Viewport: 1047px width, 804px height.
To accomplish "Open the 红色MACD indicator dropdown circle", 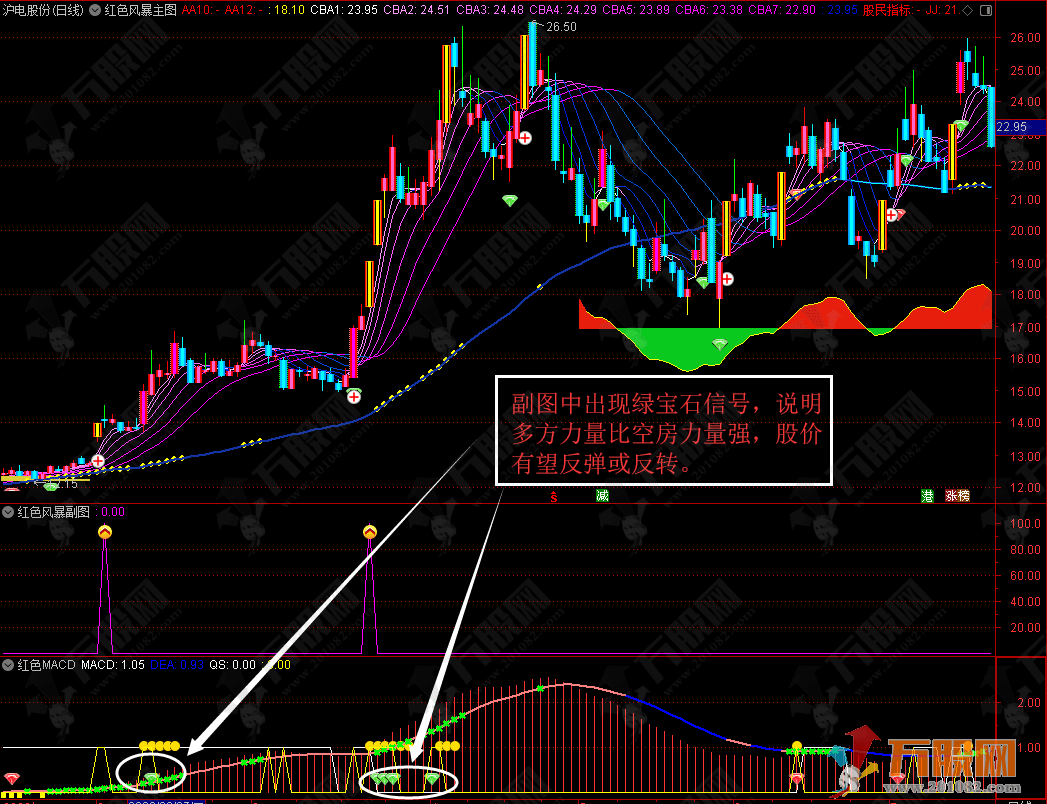I will click(x=8, y=665).
